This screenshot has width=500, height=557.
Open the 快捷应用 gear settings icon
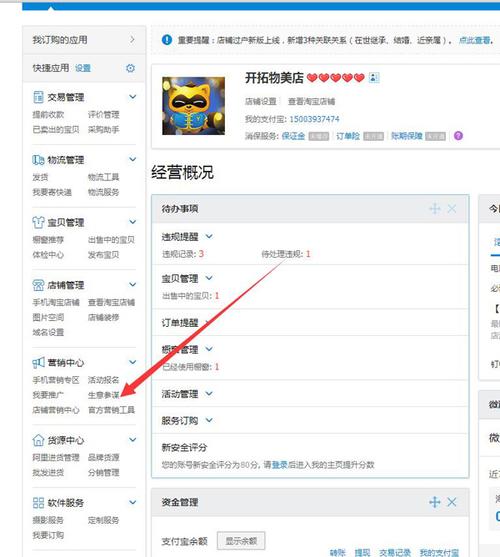click(130, 68)
